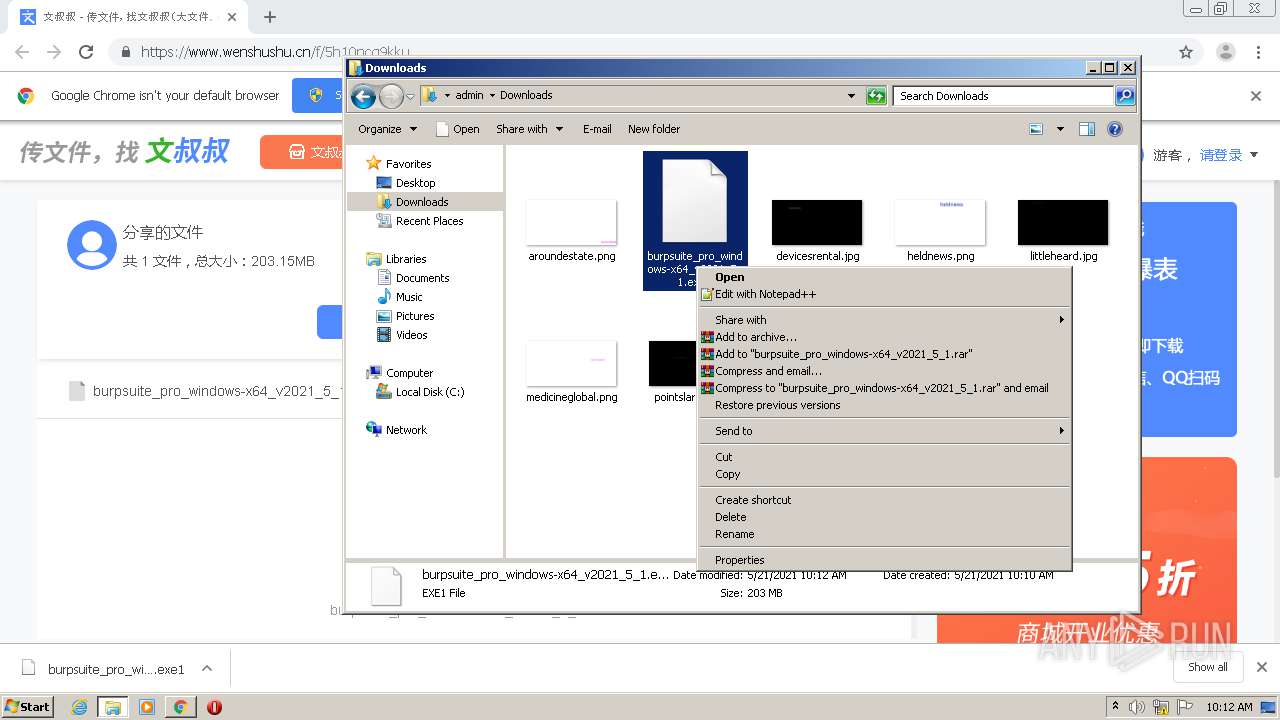
Task: Open Favorites in navigation pane
Action: [408, 164]
